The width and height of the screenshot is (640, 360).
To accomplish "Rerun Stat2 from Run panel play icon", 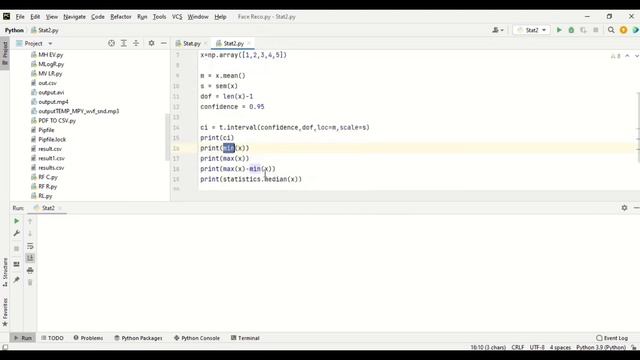I will pyautogui.click(x=16, y=221).
